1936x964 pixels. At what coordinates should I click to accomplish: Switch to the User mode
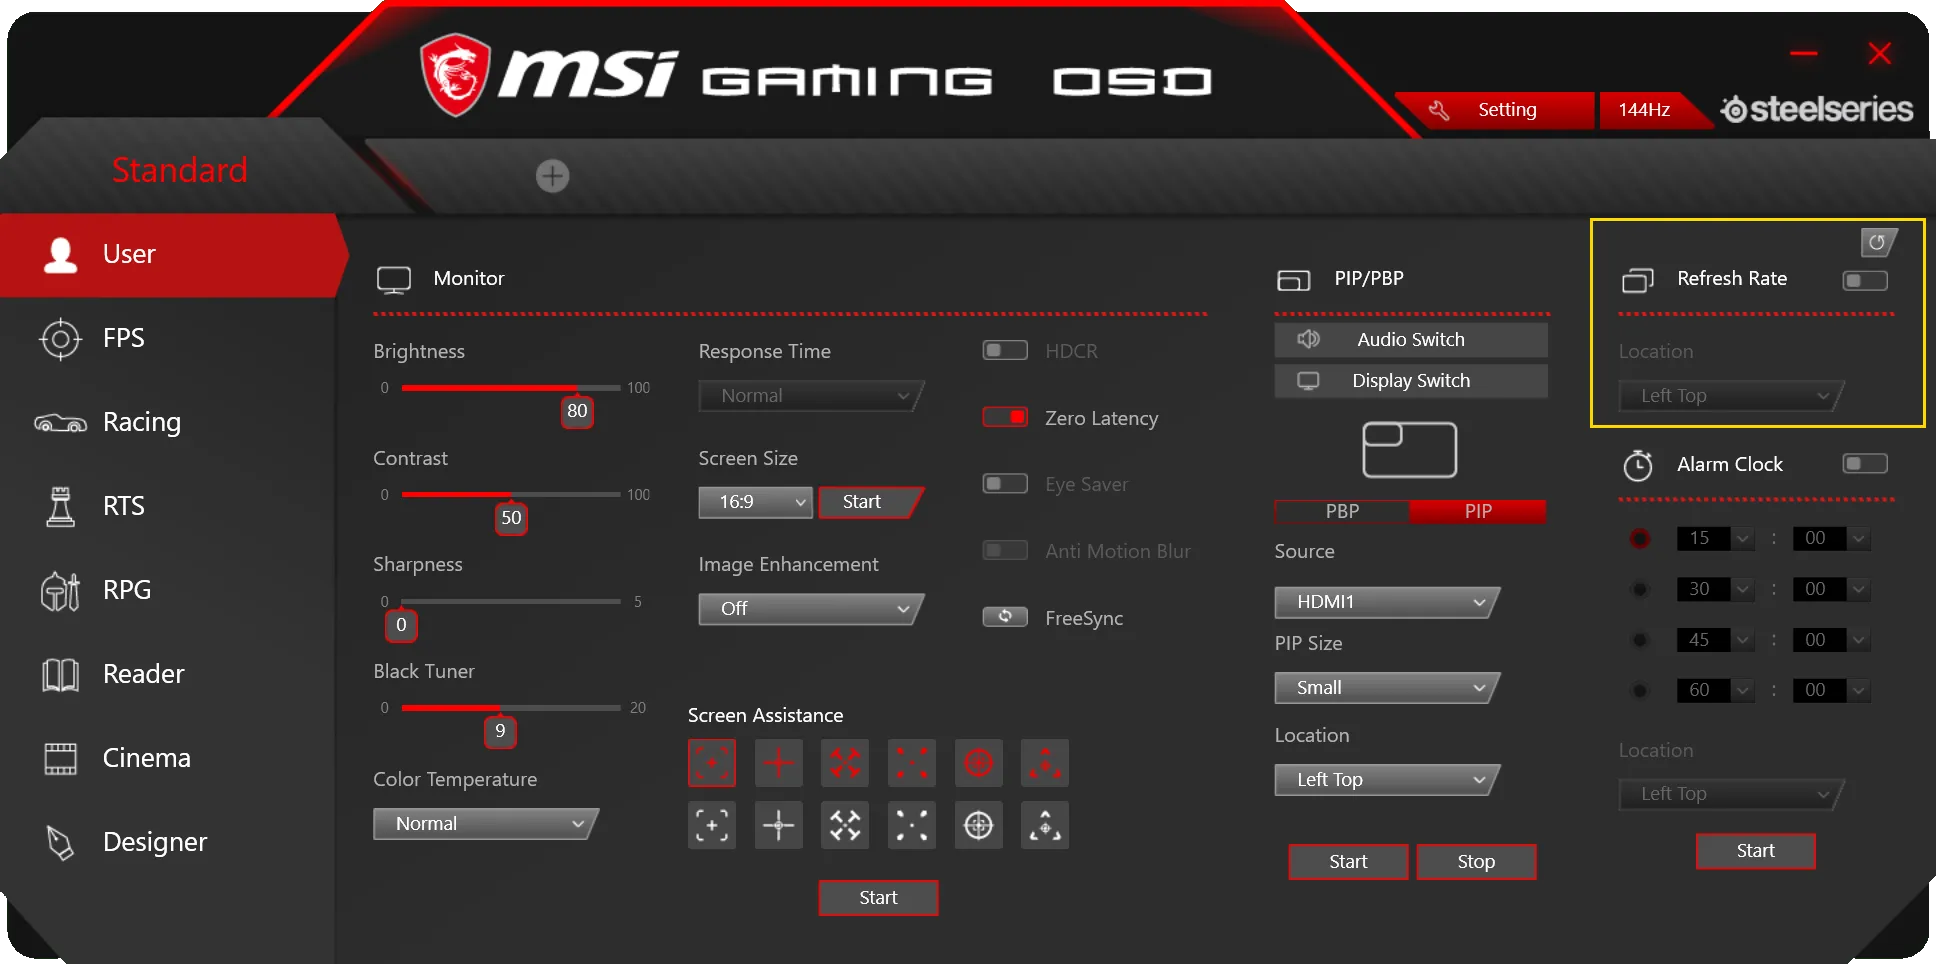[172, 254]
